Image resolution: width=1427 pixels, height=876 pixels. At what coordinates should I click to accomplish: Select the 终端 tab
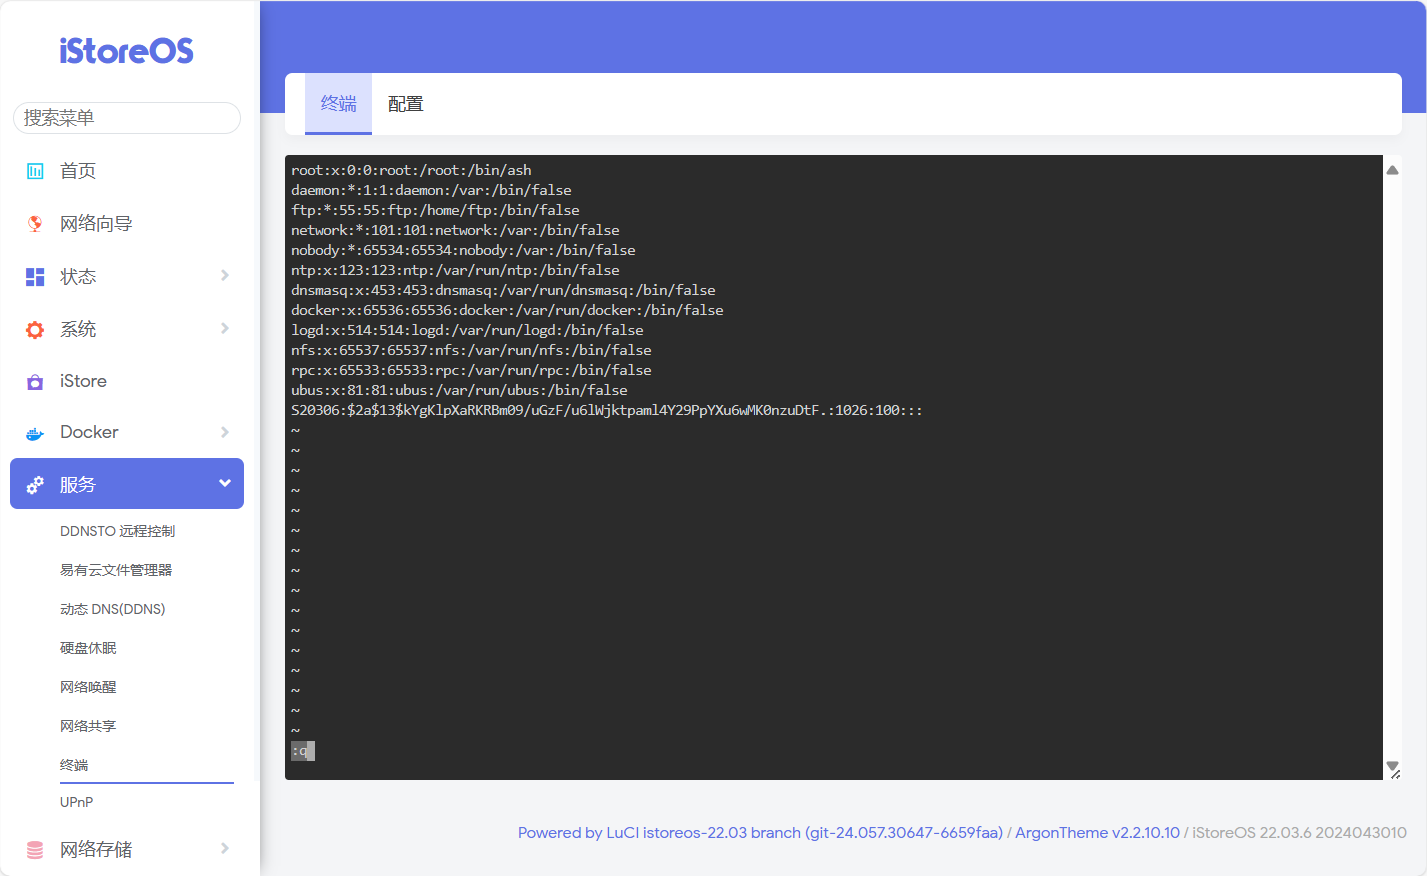pos(338,104)
